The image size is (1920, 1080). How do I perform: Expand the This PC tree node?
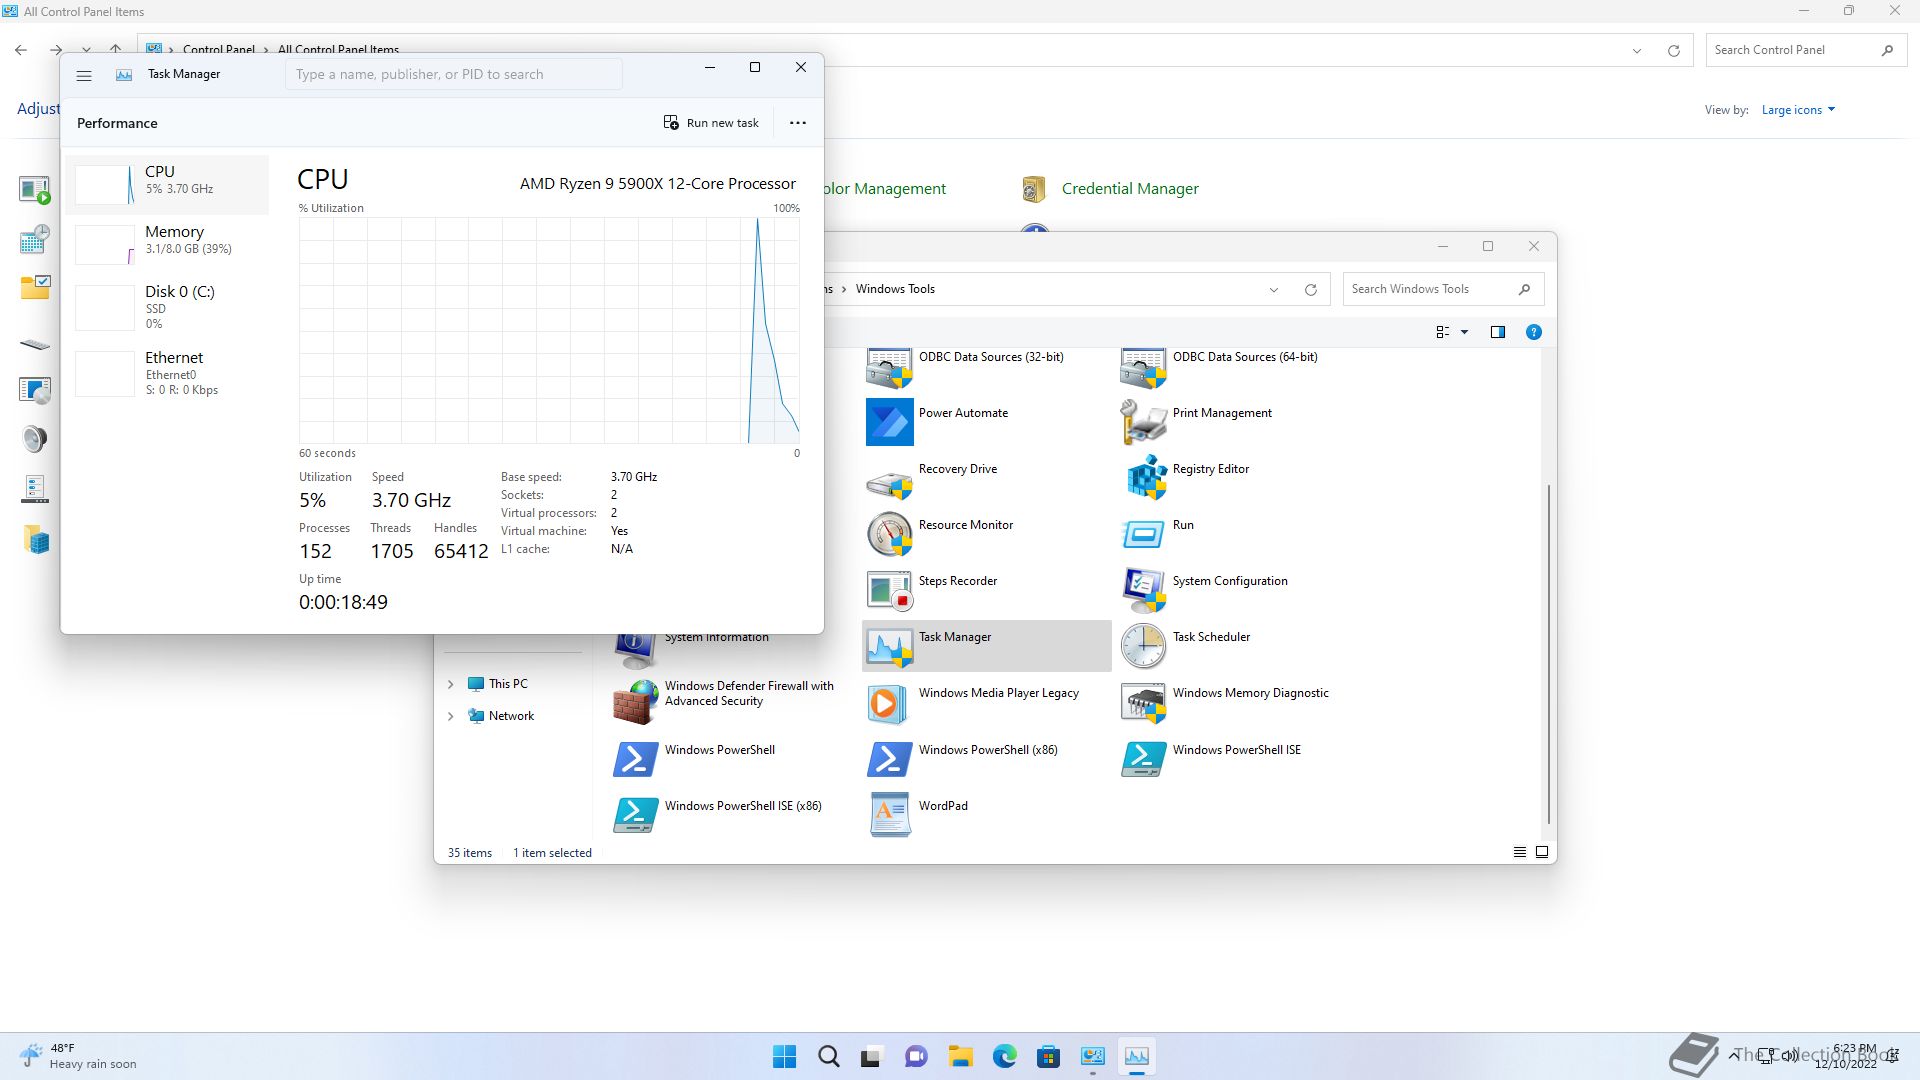click(x=450, y=684)
